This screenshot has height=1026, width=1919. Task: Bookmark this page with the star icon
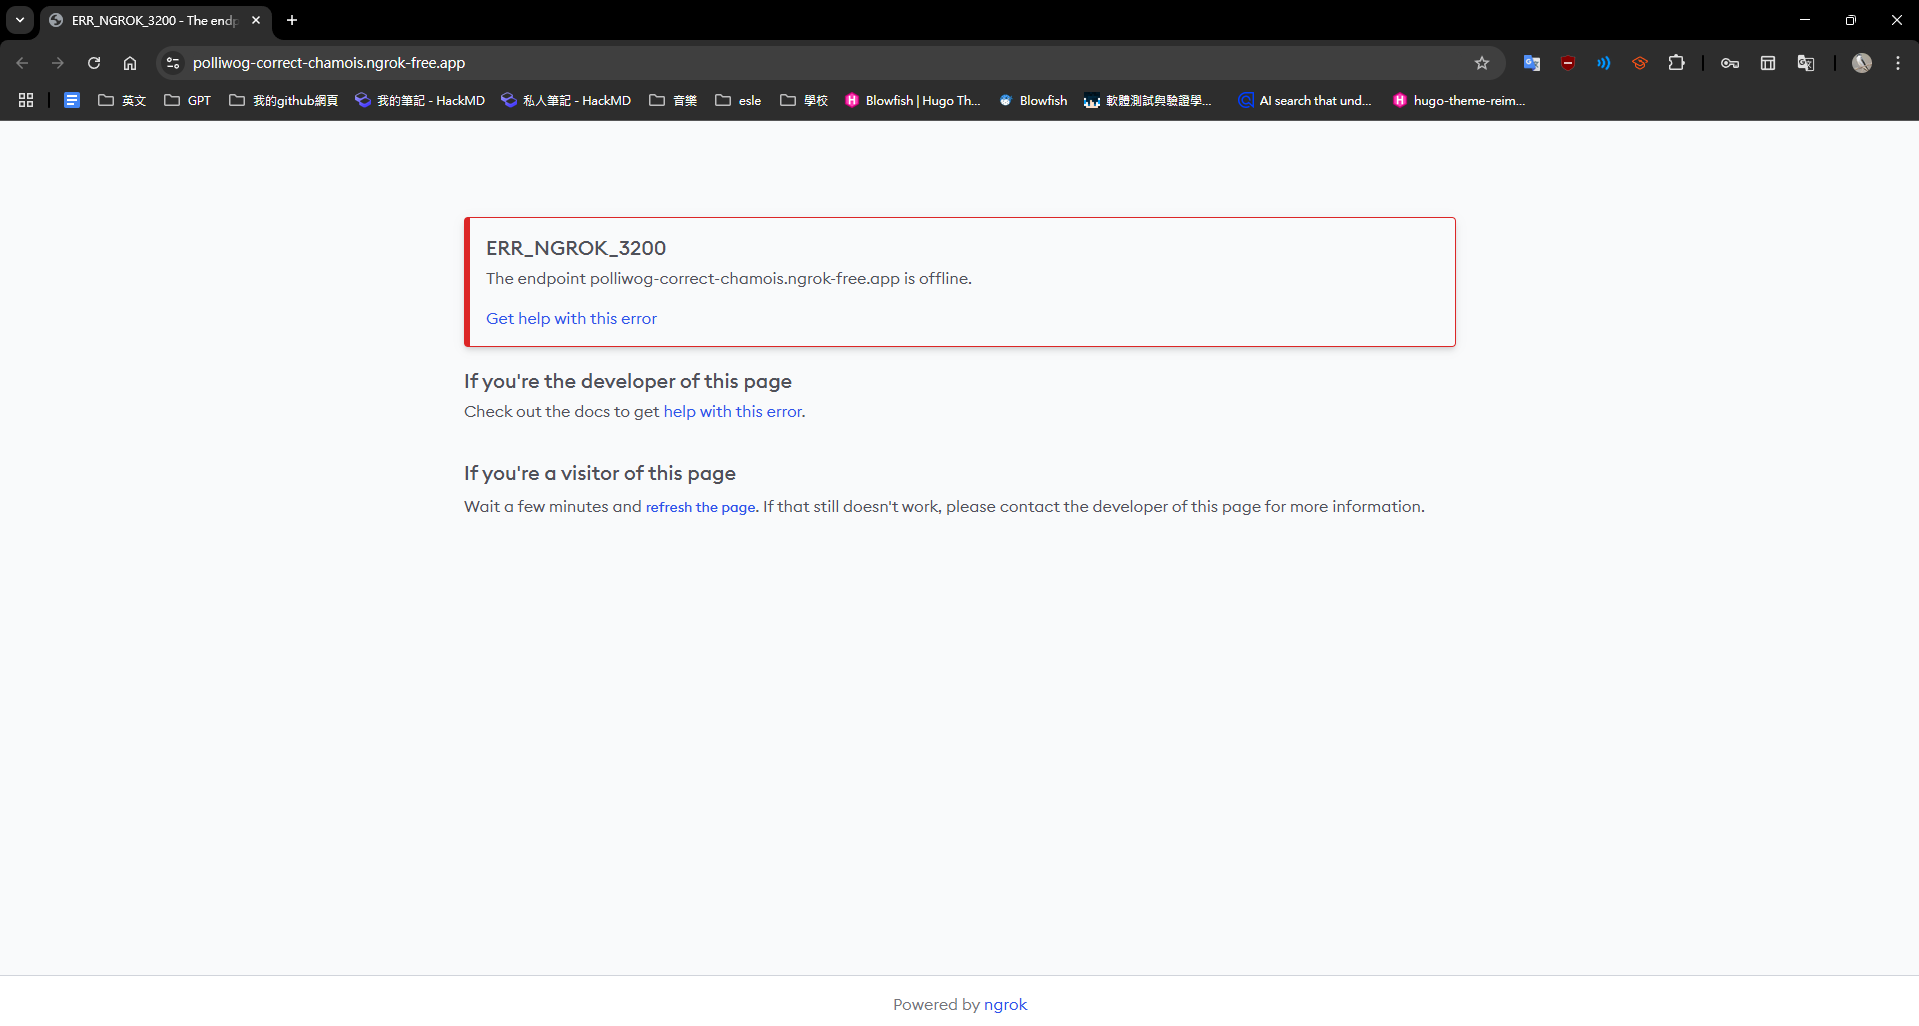coord(1482,63)
